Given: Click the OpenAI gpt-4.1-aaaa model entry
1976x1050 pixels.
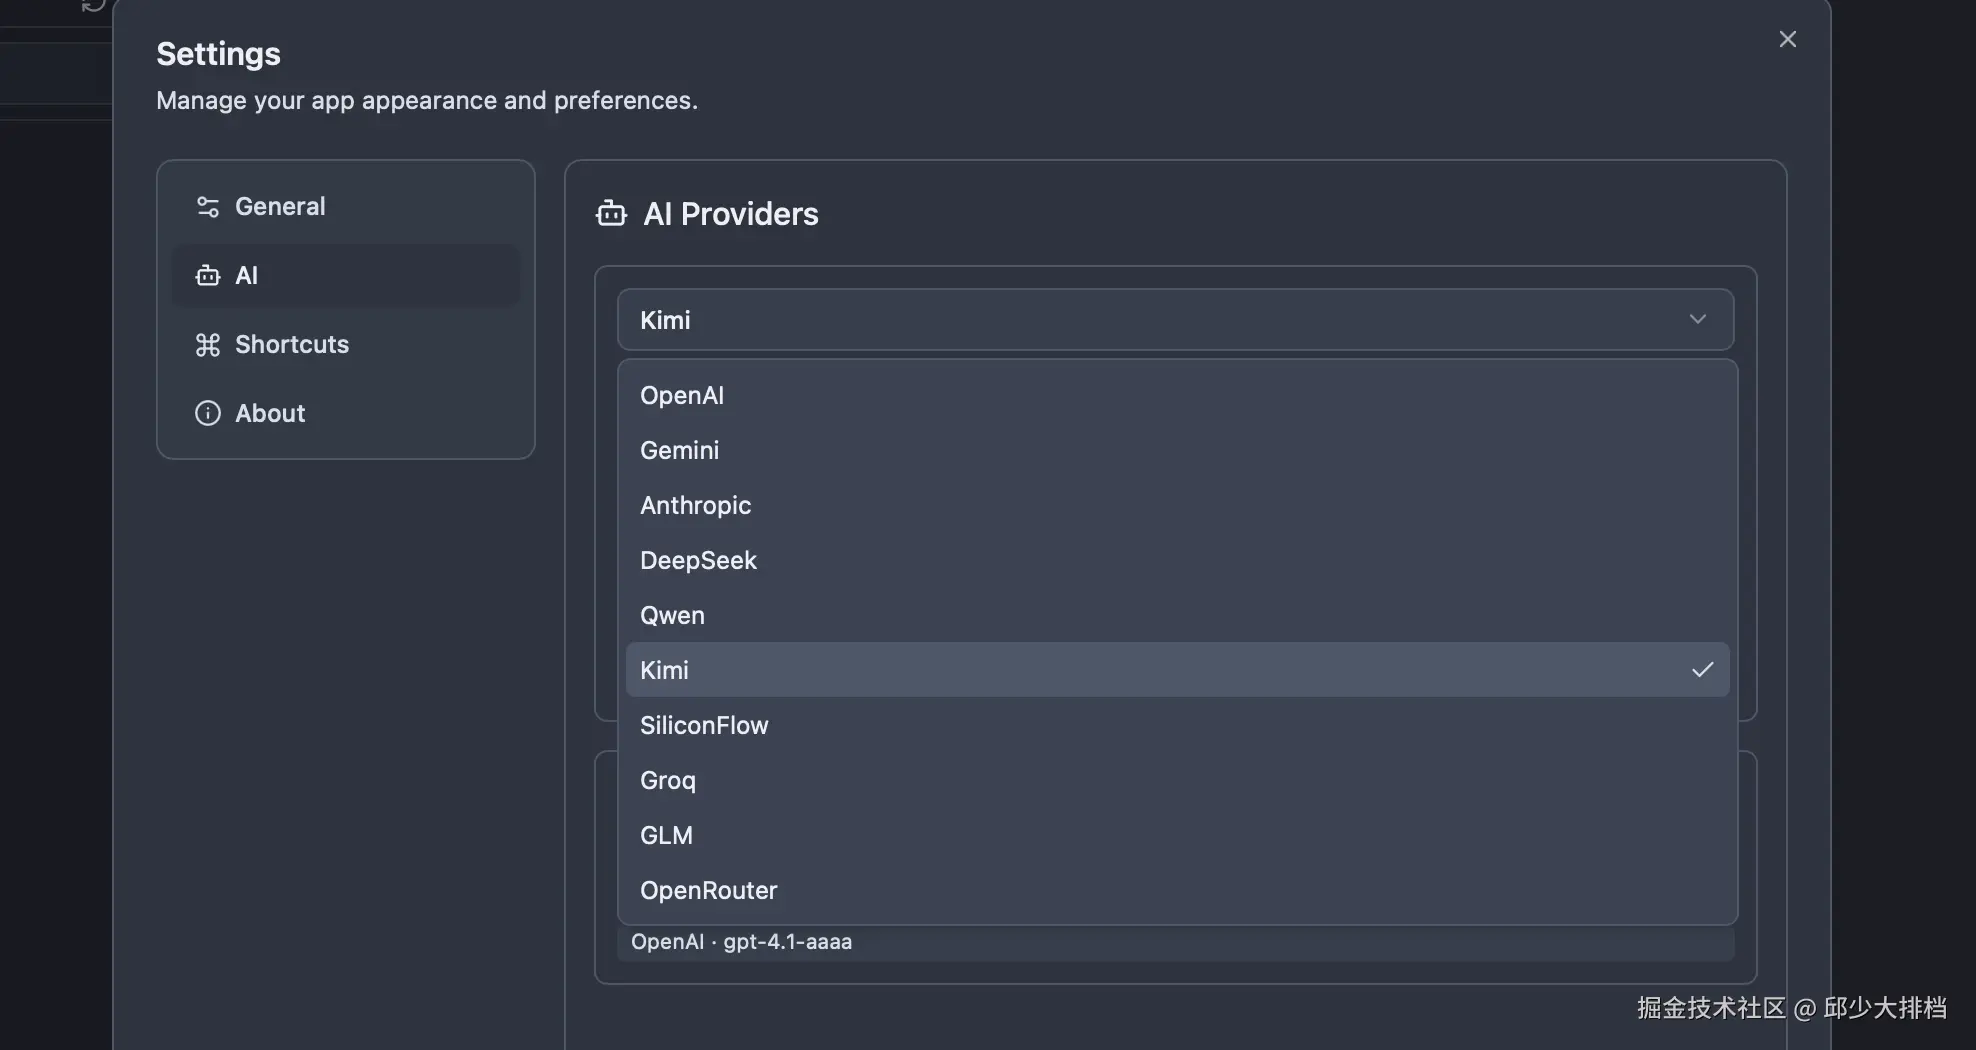Looking at the screenshot, I should tap(742, 942).
